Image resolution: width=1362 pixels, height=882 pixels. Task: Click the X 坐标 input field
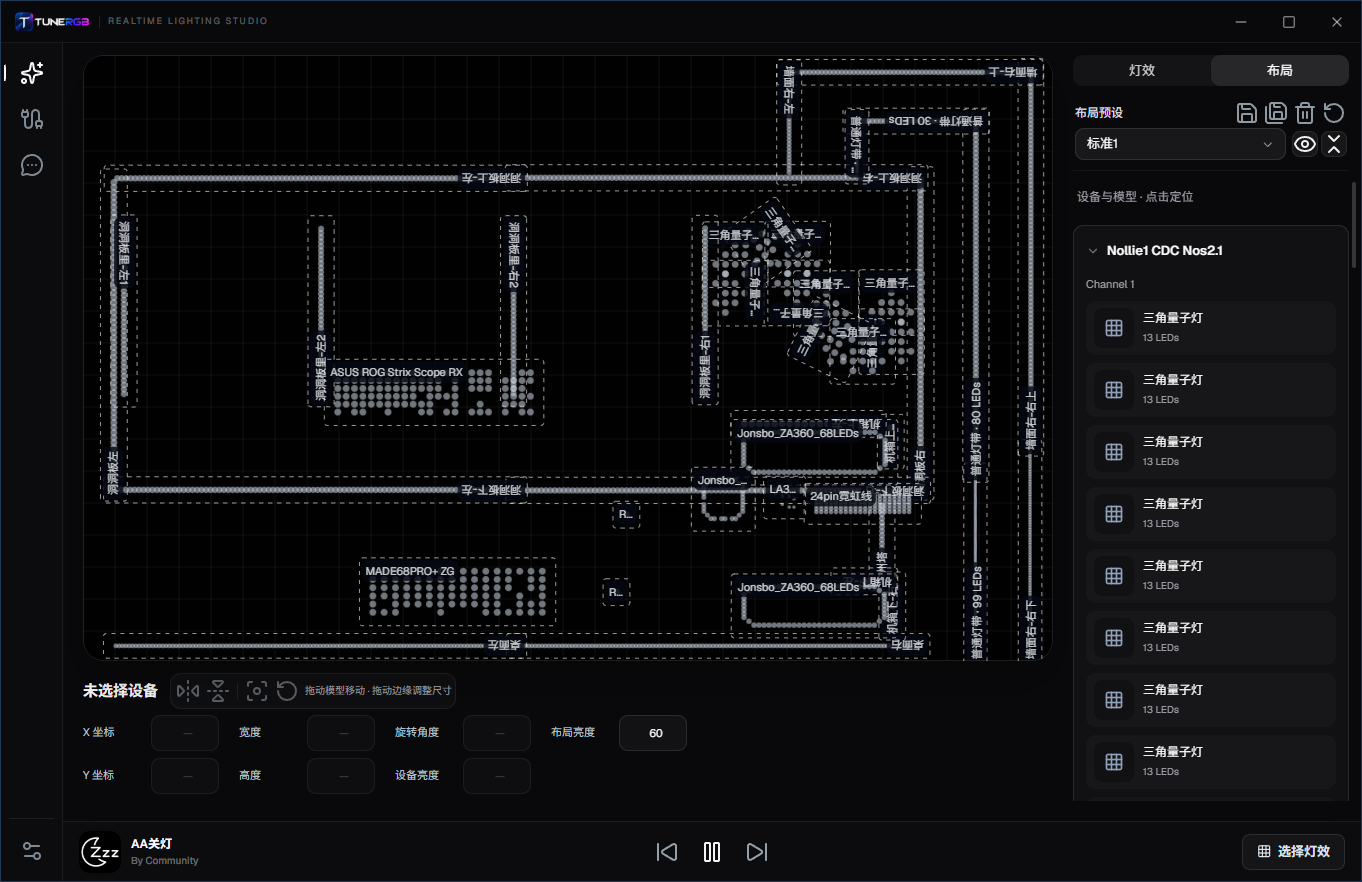[x=185, y=733]
